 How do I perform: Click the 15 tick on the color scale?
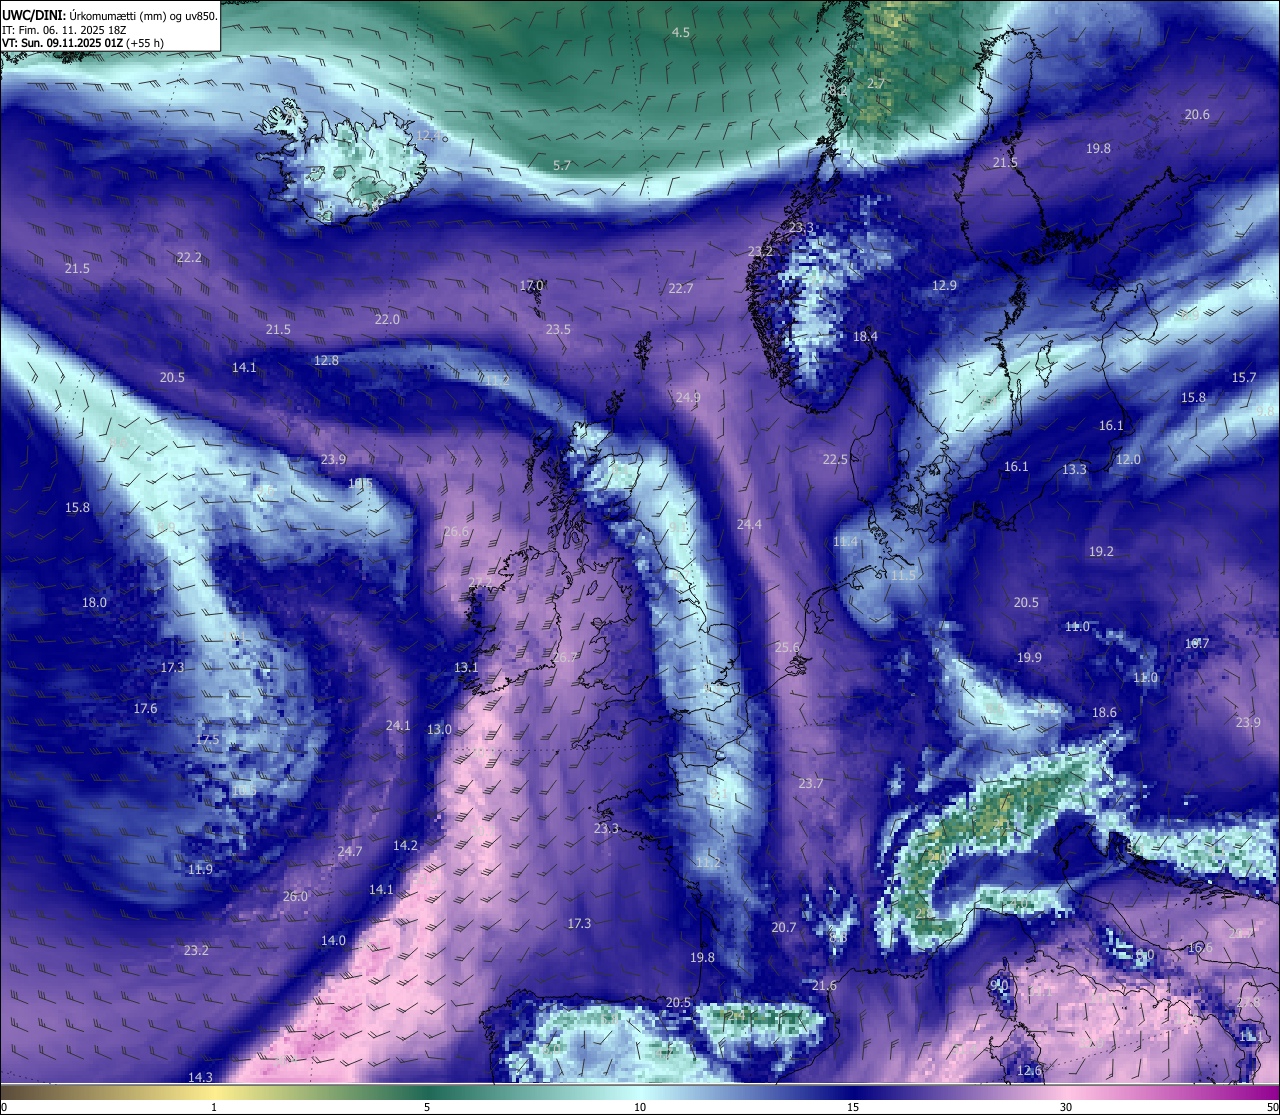coord(853,1107)
